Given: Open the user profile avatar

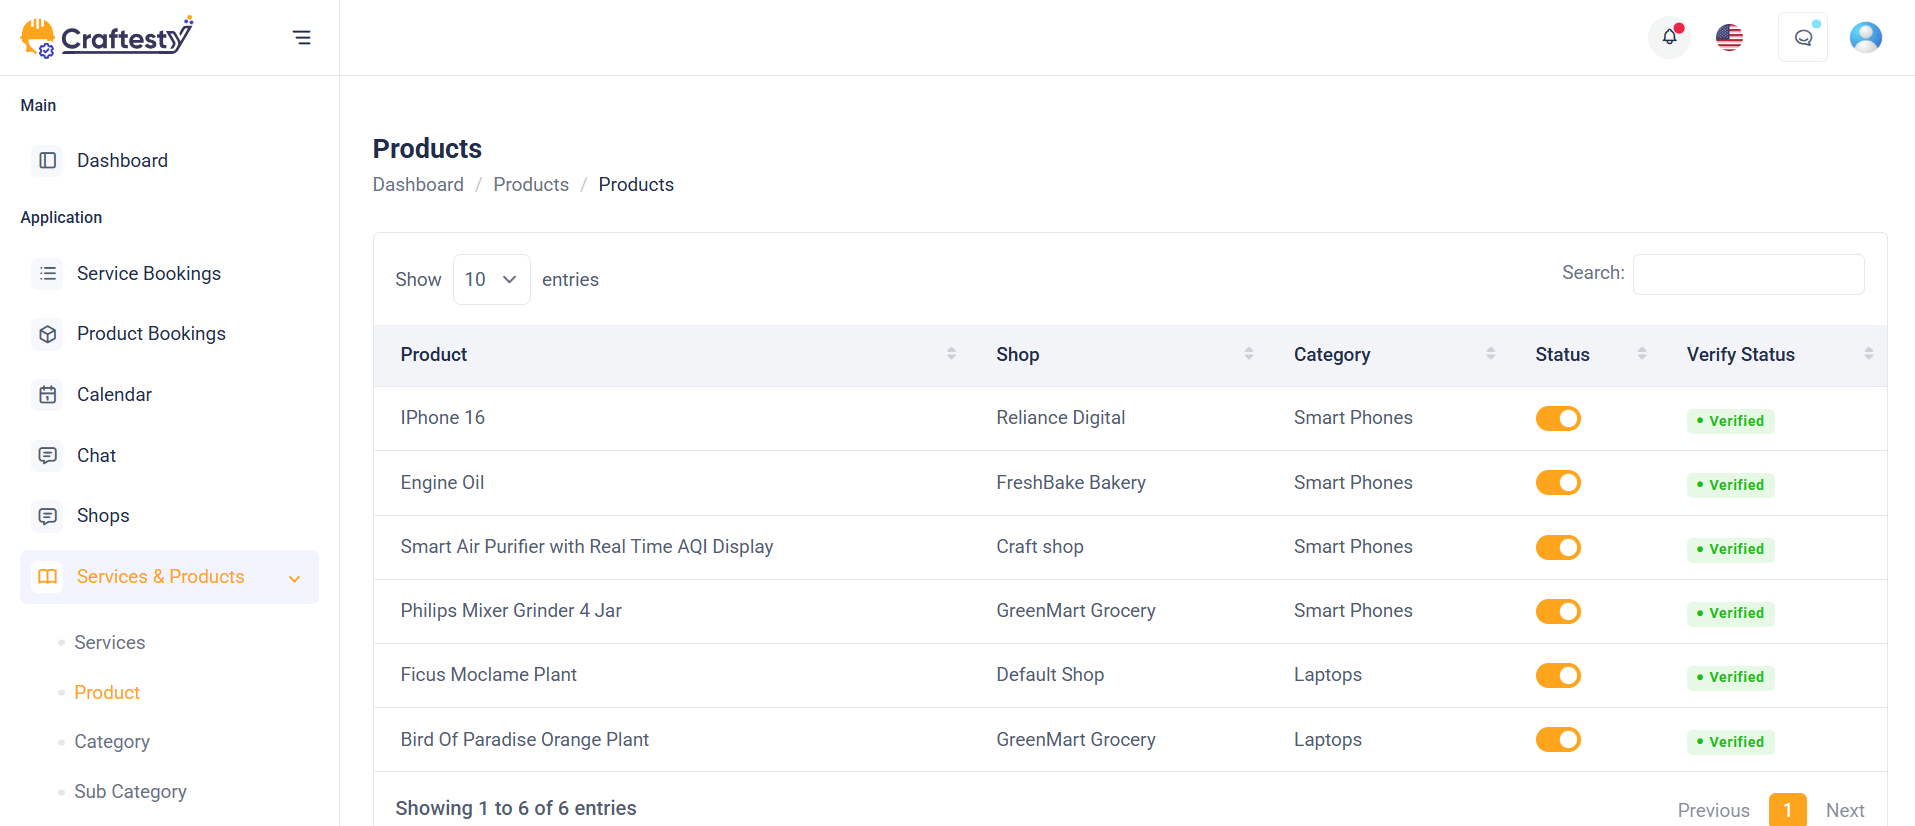Looking at the screenshot, I should point(1866,37).
